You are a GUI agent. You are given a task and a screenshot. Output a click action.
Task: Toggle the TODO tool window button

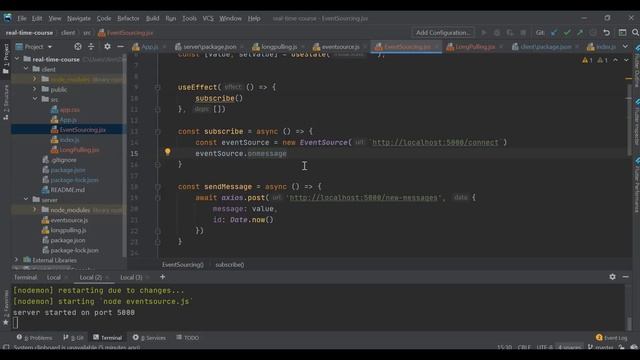click(x=187, y=338)
